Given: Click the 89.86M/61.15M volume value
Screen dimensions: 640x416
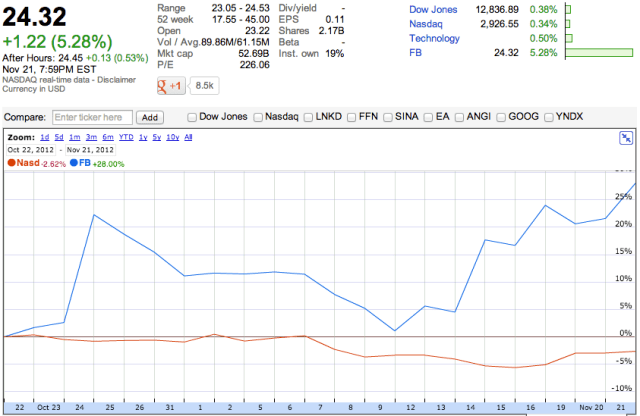Looking at the screenshot, I should click(235, 42).
